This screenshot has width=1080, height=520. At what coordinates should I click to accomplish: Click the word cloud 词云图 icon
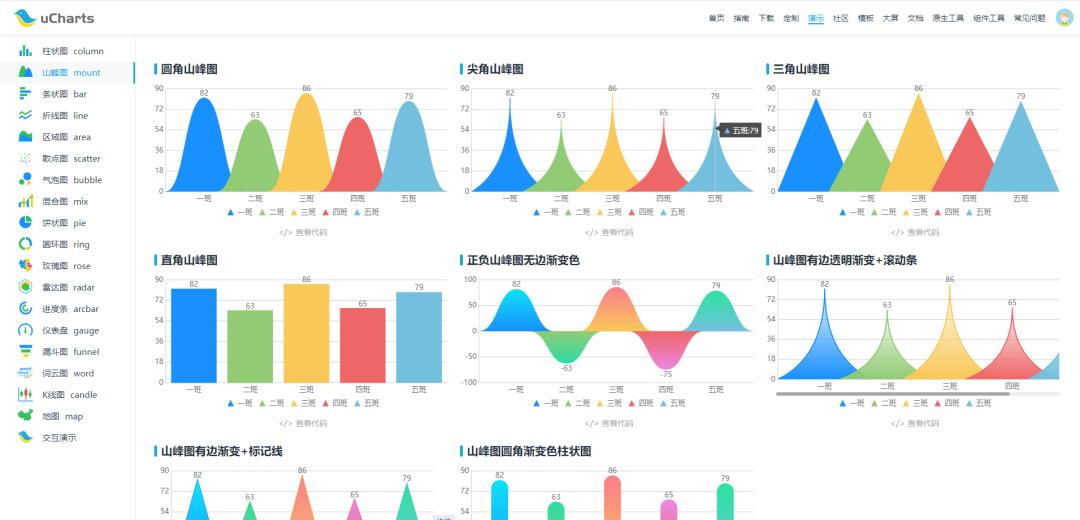click(25, 373)
